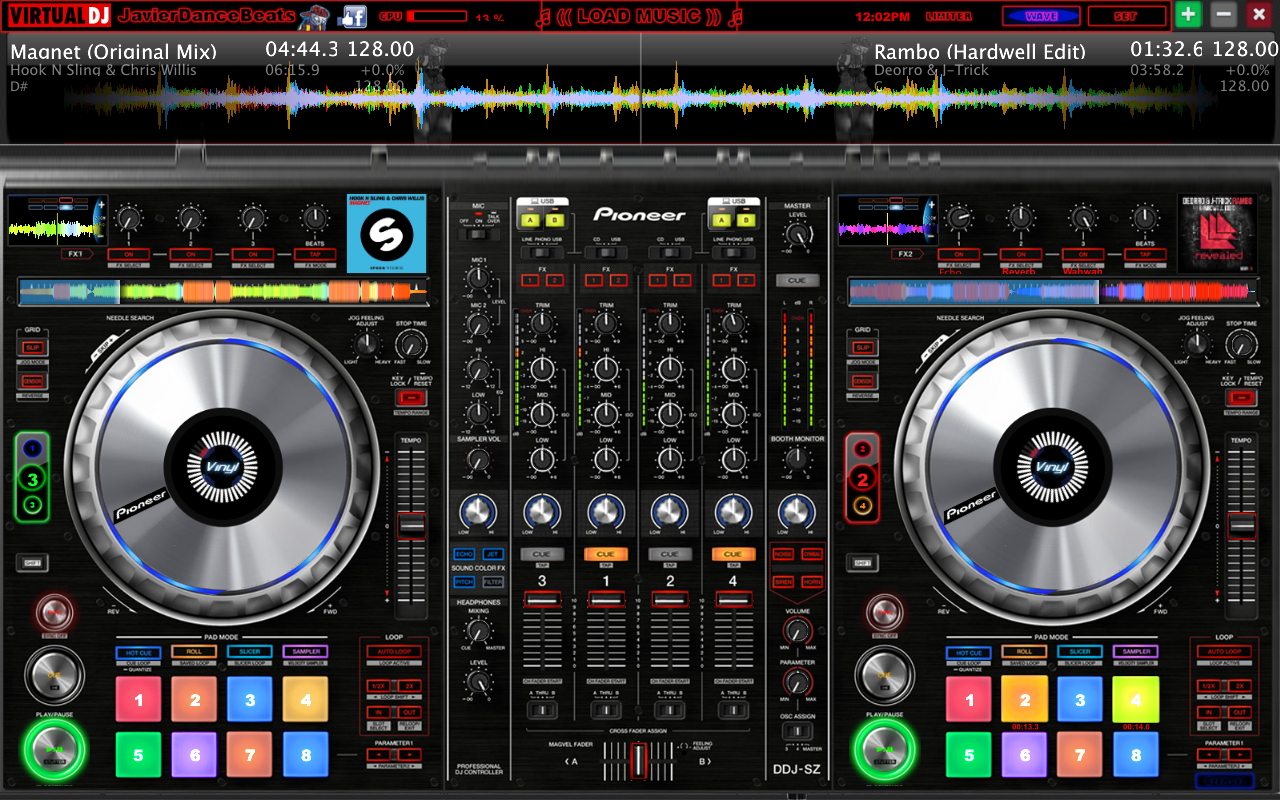1280x800 pixels.
Task: Toggle left deck FX1 effect 3 ON
Action: (253, 254)
